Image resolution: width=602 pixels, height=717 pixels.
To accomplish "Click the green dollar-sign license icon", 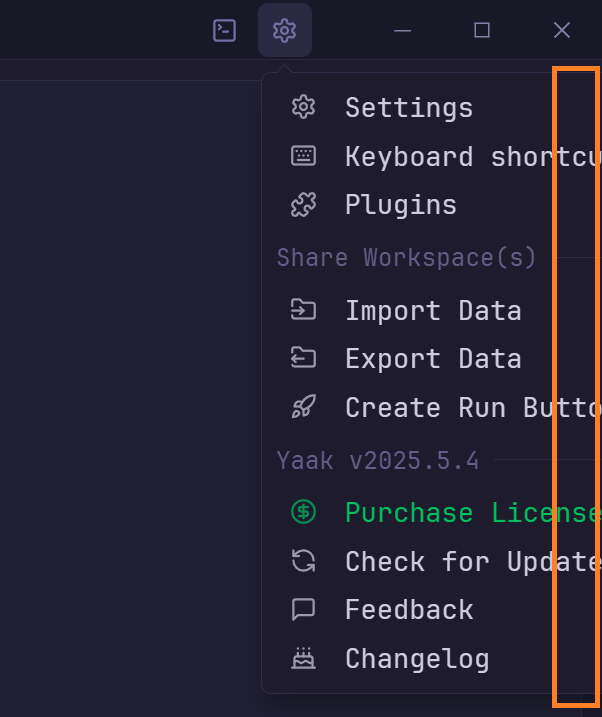I will point(303,512).
